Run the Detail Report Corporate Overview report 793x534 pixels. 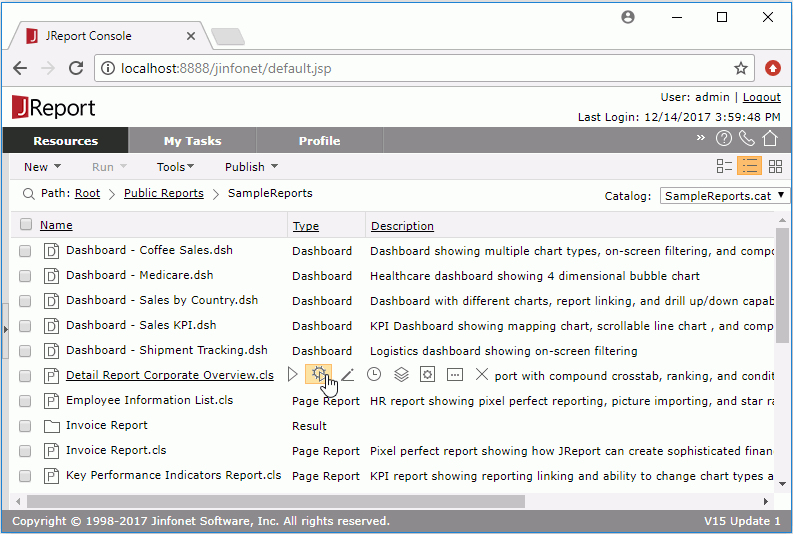pyautogui.click(x=292, y=375)
